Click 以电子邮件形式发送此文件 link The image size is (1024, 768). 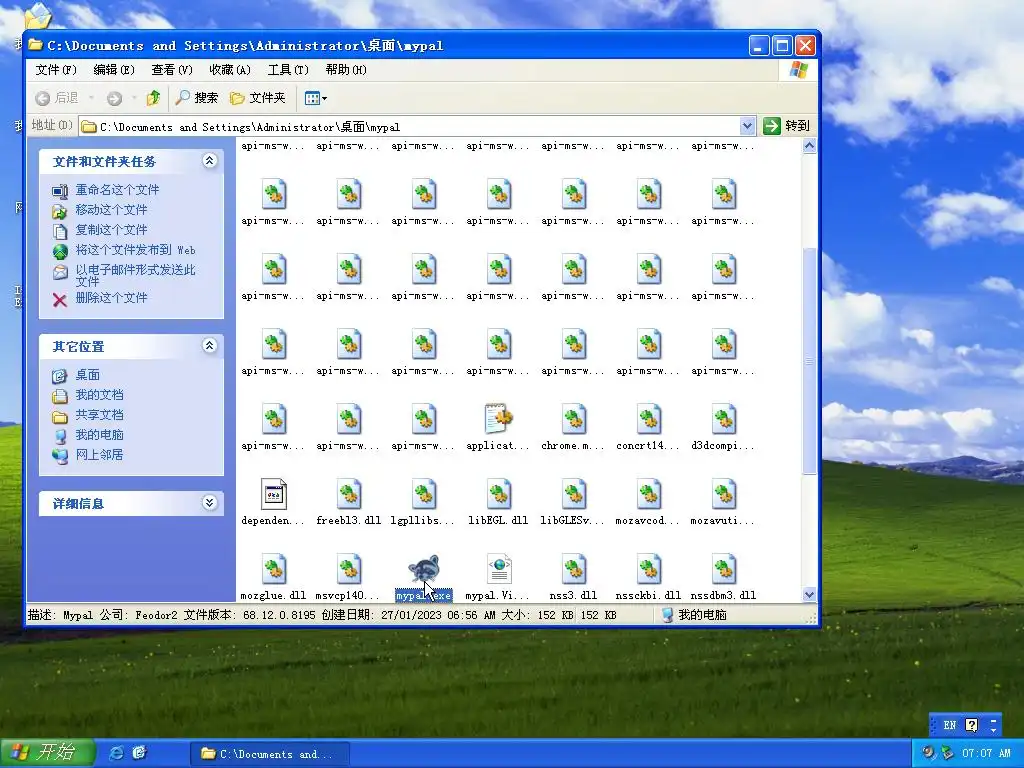135,276
